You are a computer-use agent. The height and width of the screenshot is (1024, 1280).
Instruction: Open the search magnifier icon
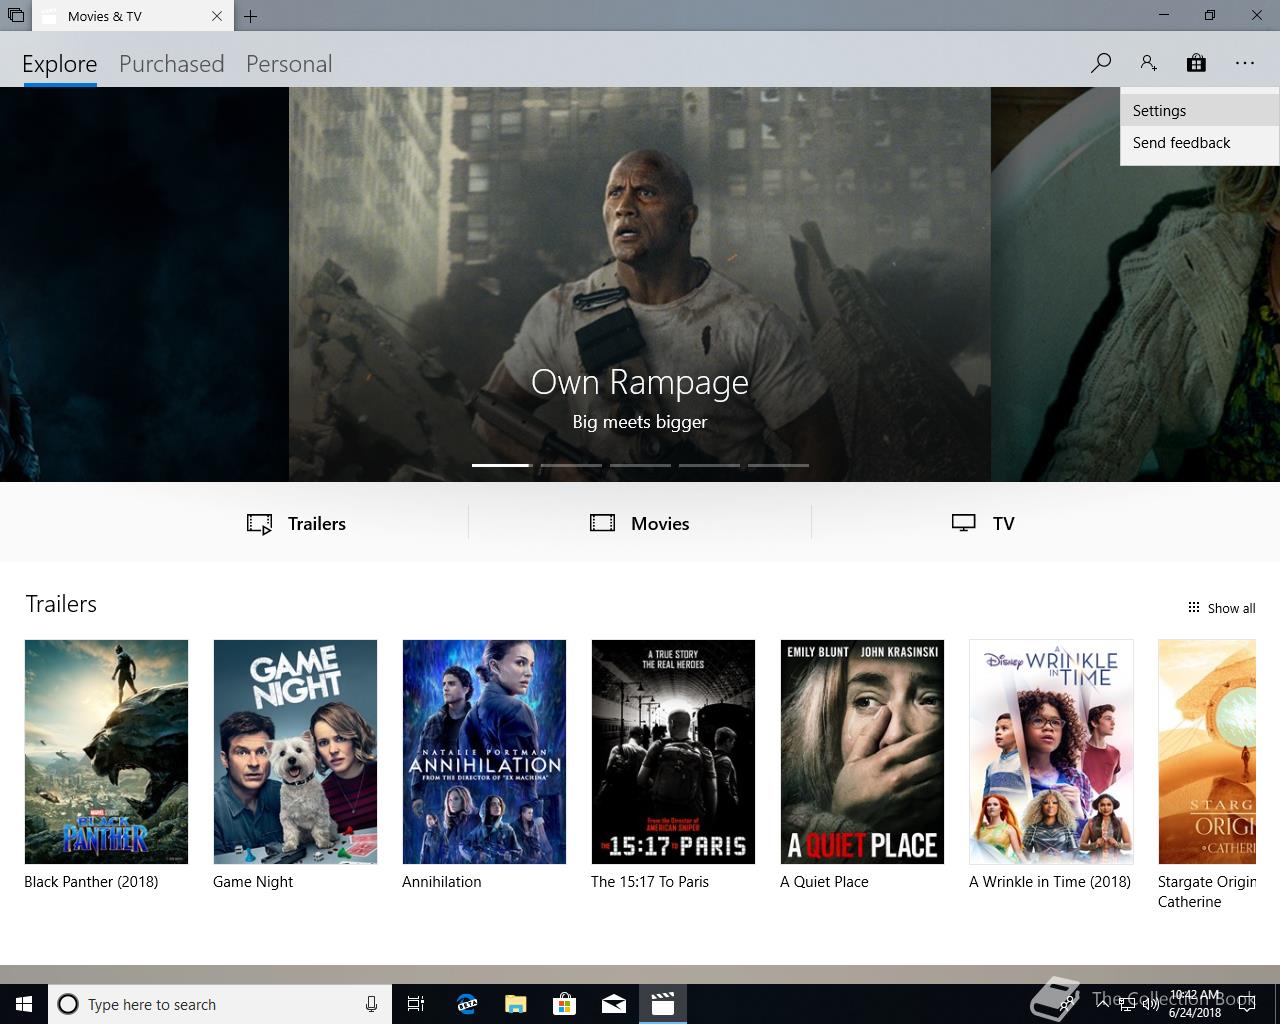pos(1100,63)
